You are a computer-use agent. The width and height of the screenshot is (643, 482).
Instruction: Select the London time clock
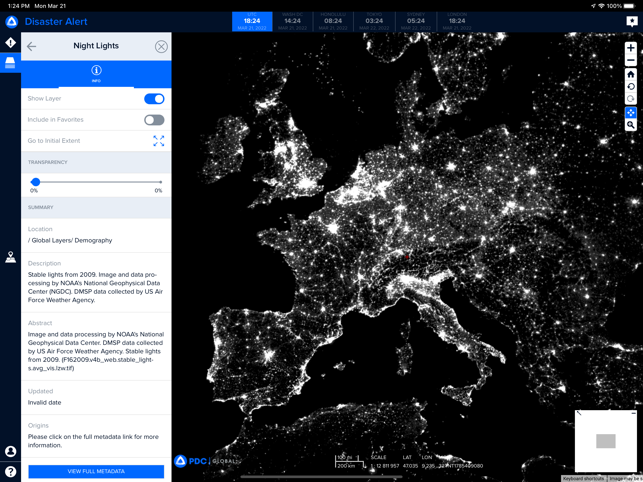tap(457, 21)
